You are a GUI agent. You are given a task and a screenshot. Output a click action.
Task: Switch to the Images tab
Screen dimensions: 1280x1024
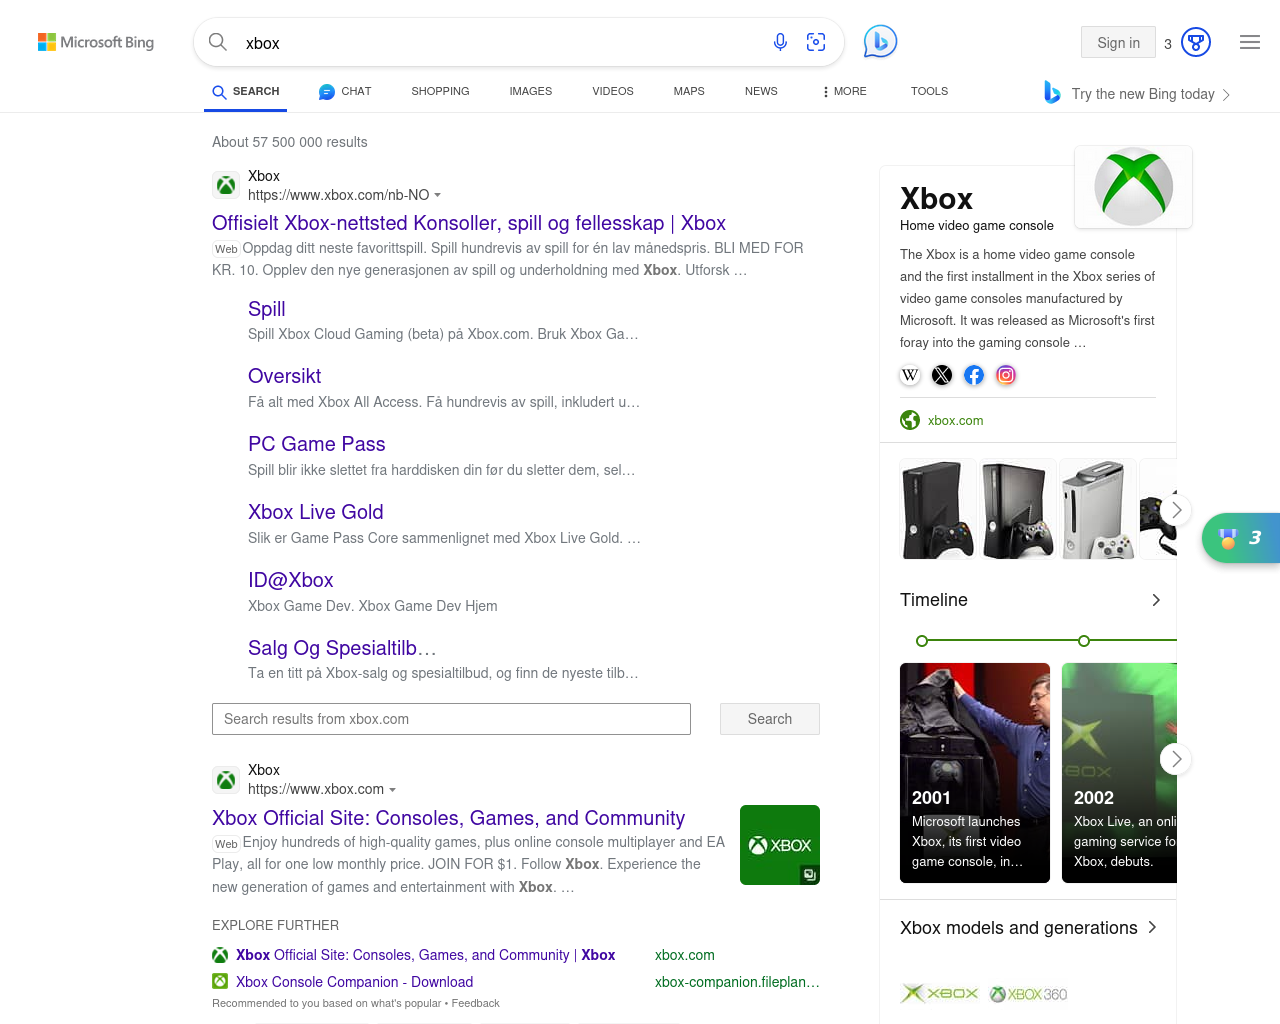pyautogui.click(x=530, y=91)
